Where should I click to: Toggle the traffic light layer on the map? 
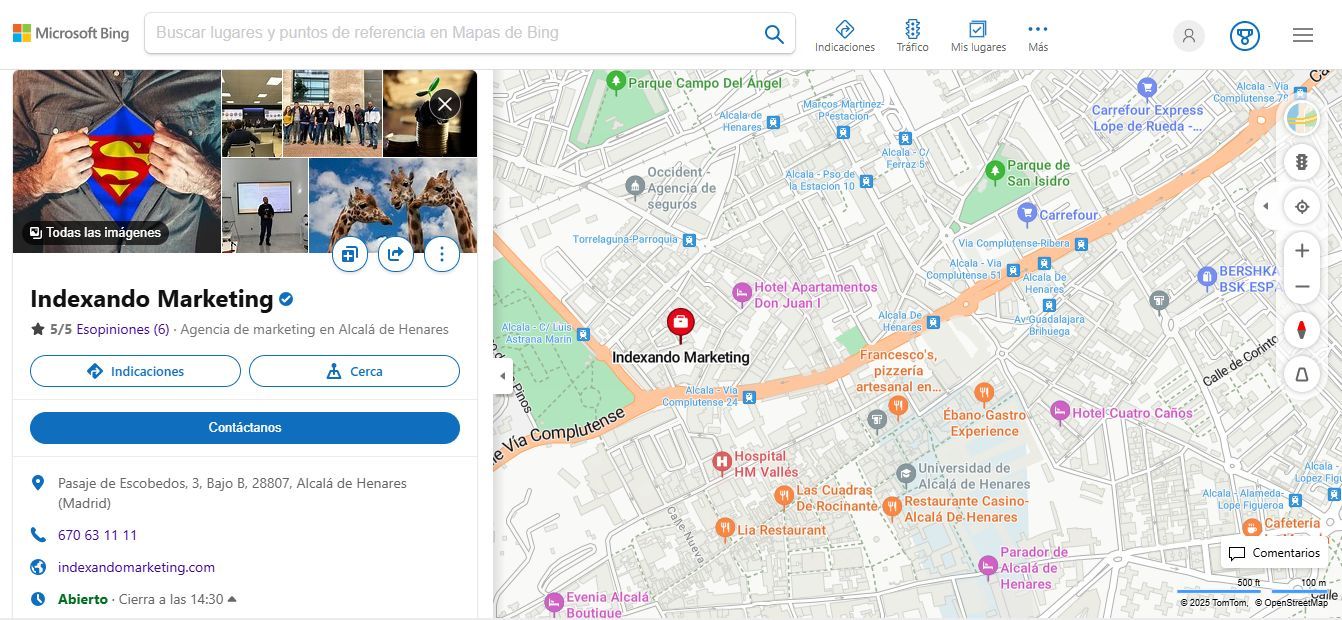pyautogui.click(x=1301, y=162)
